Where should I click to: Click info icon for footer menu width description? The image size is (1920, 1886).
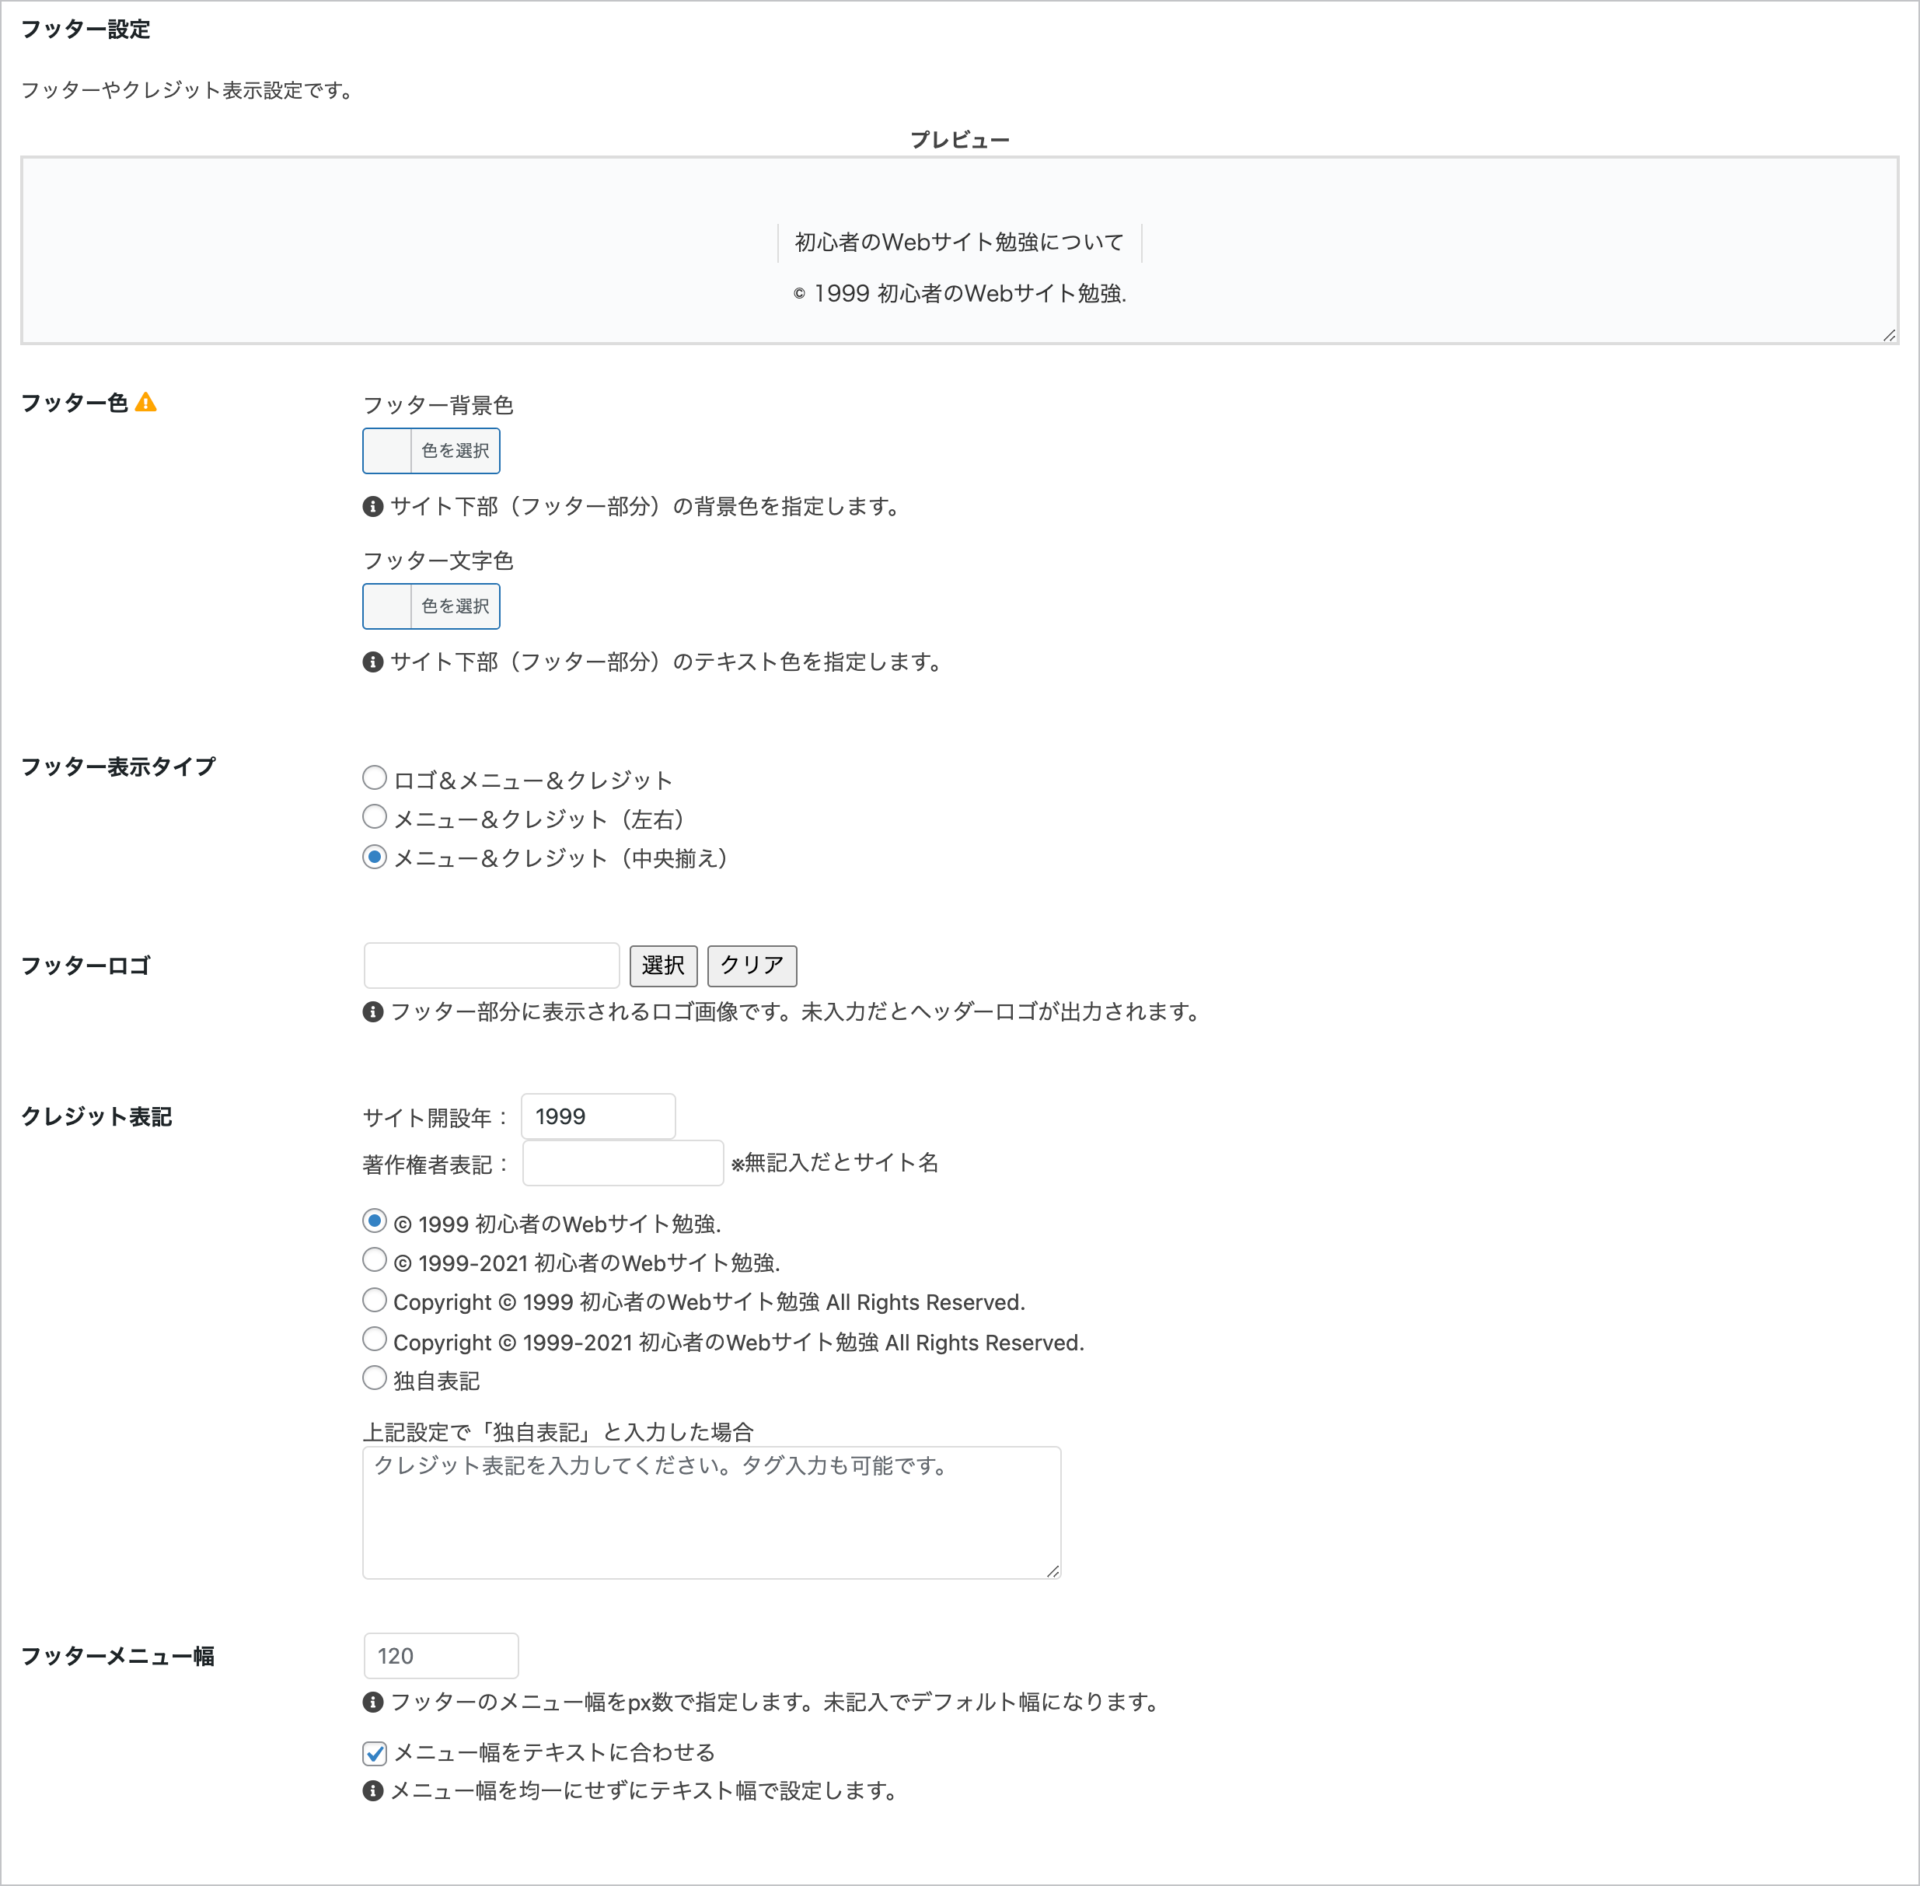pyautogui.click(x=373, y=1702)
